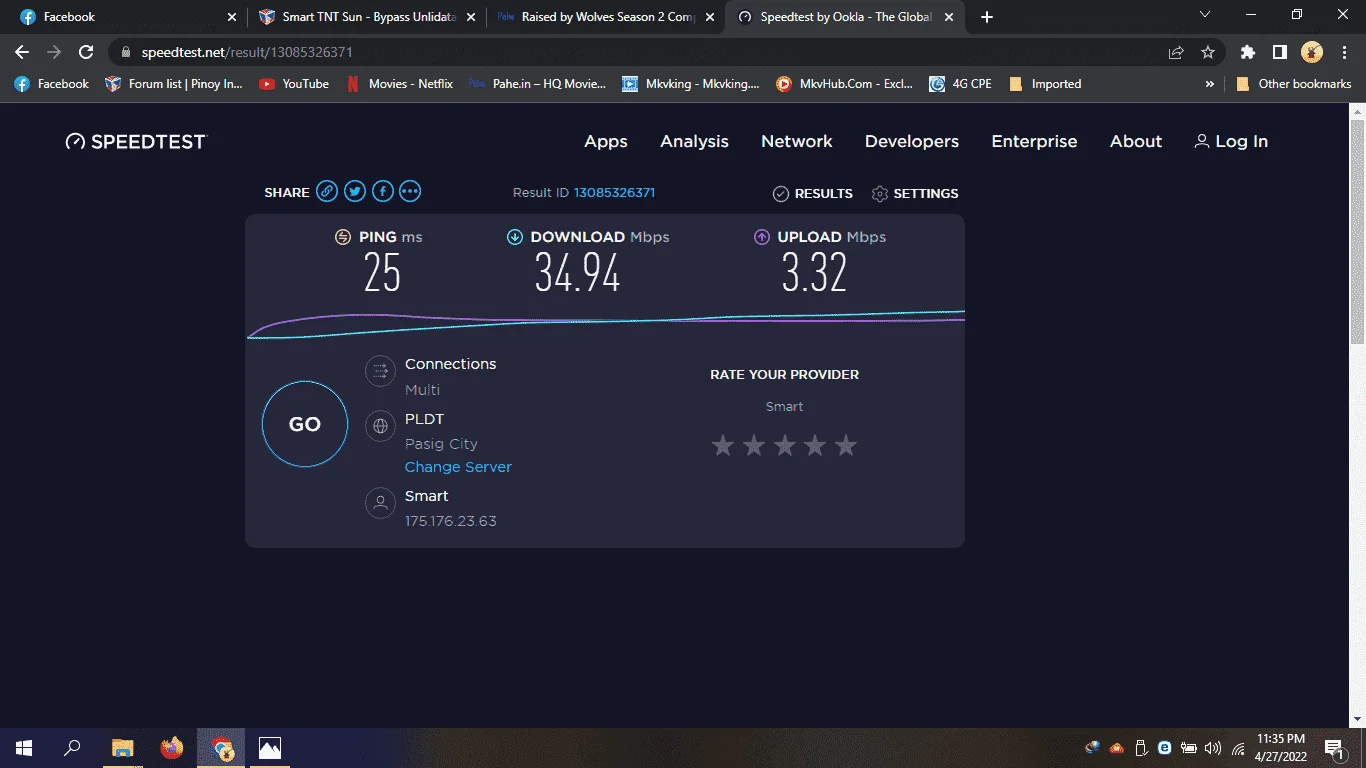
Task: Click the IP address 175.176.23.63
Action: [450, 521]
